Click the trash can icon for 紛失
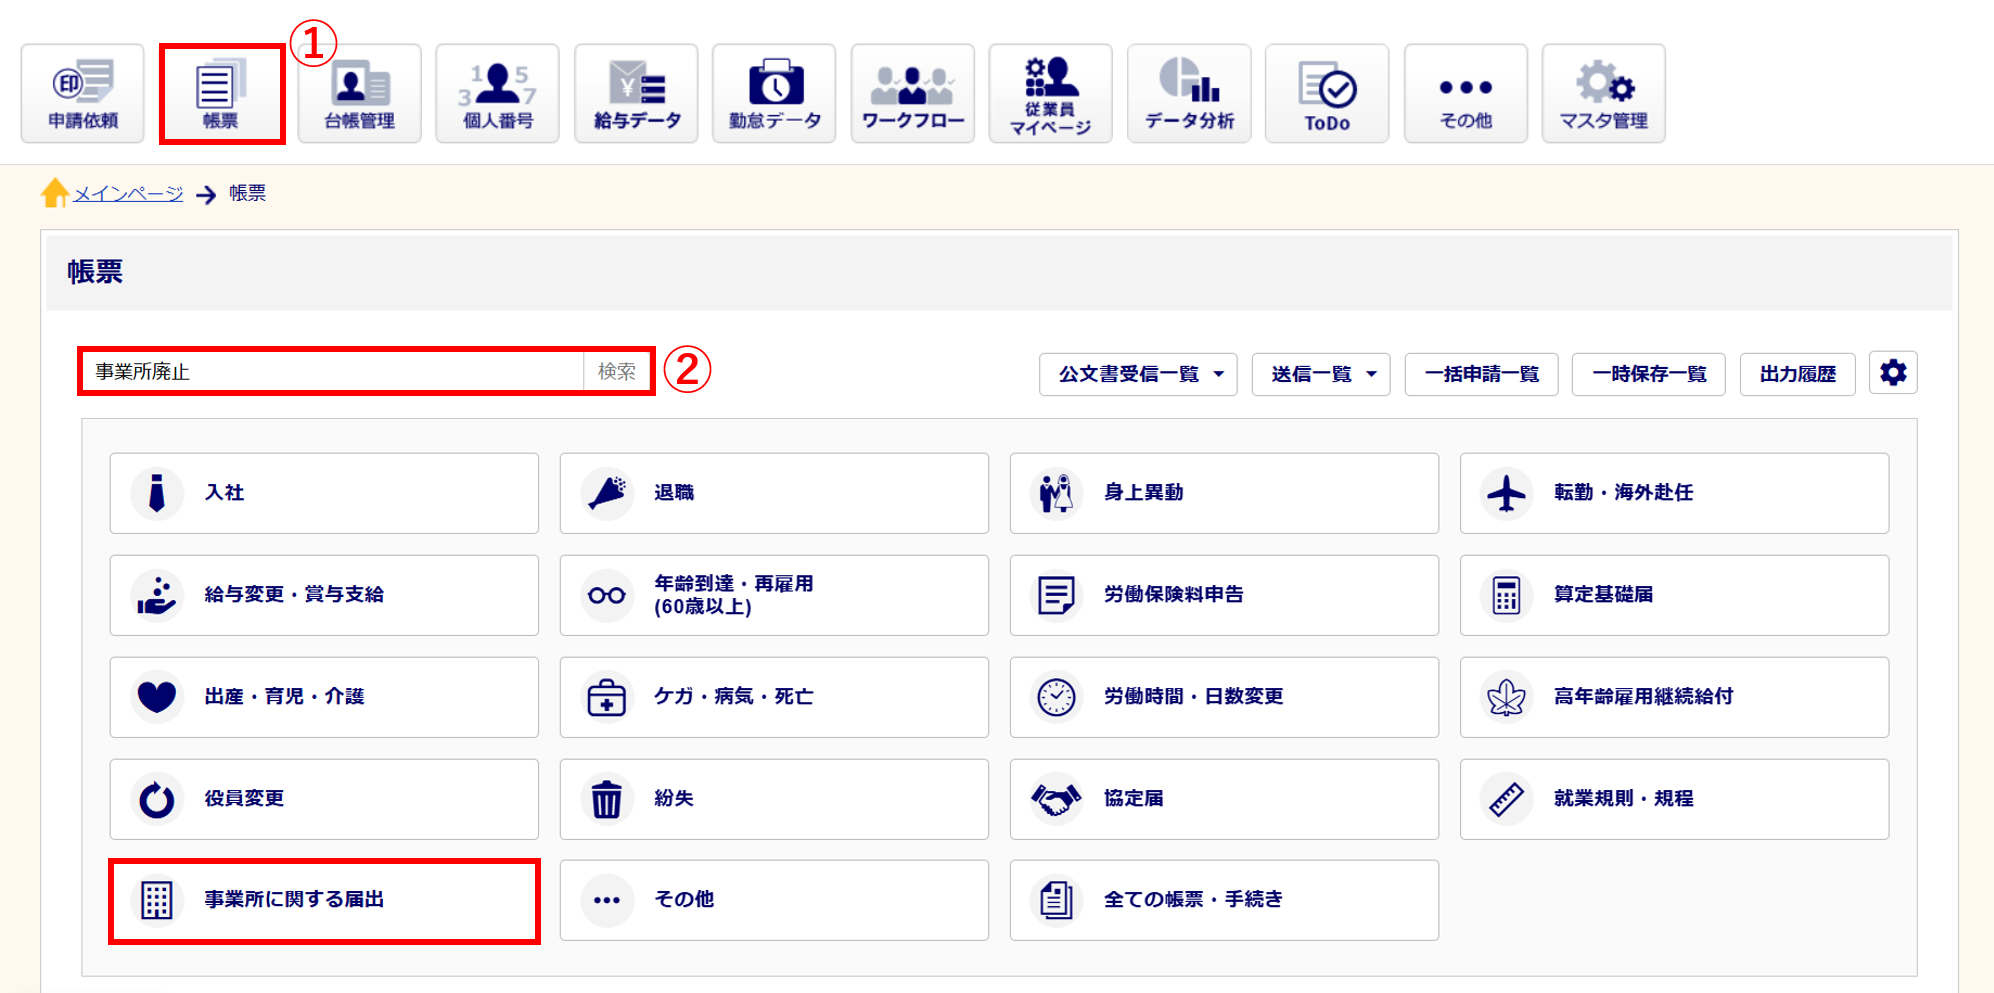 click(x=607, y=799)
